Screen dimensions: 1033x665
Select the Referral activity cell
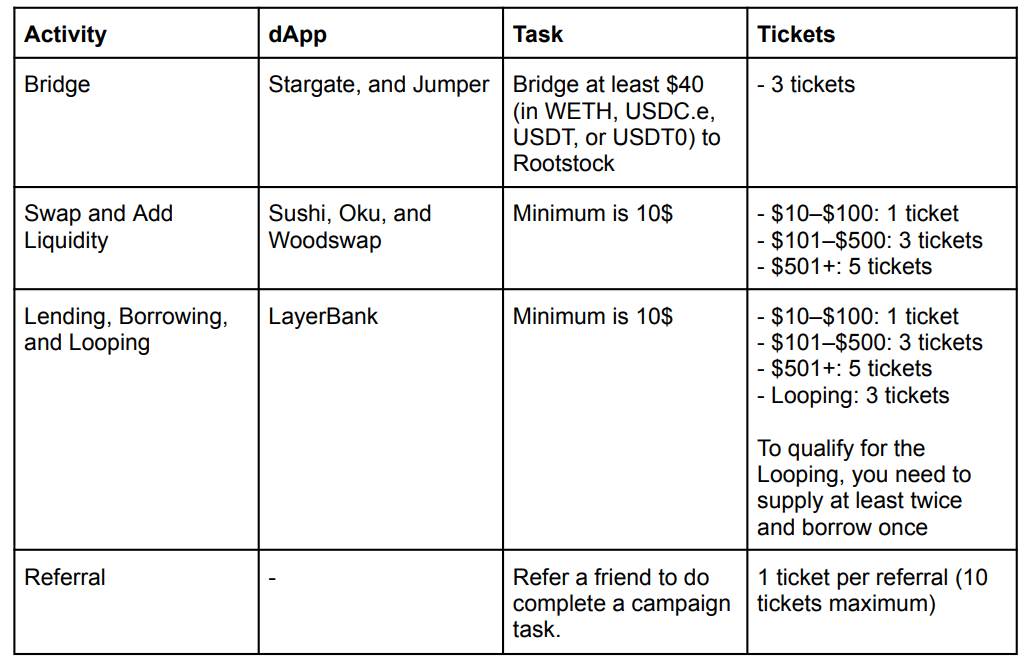136,602
